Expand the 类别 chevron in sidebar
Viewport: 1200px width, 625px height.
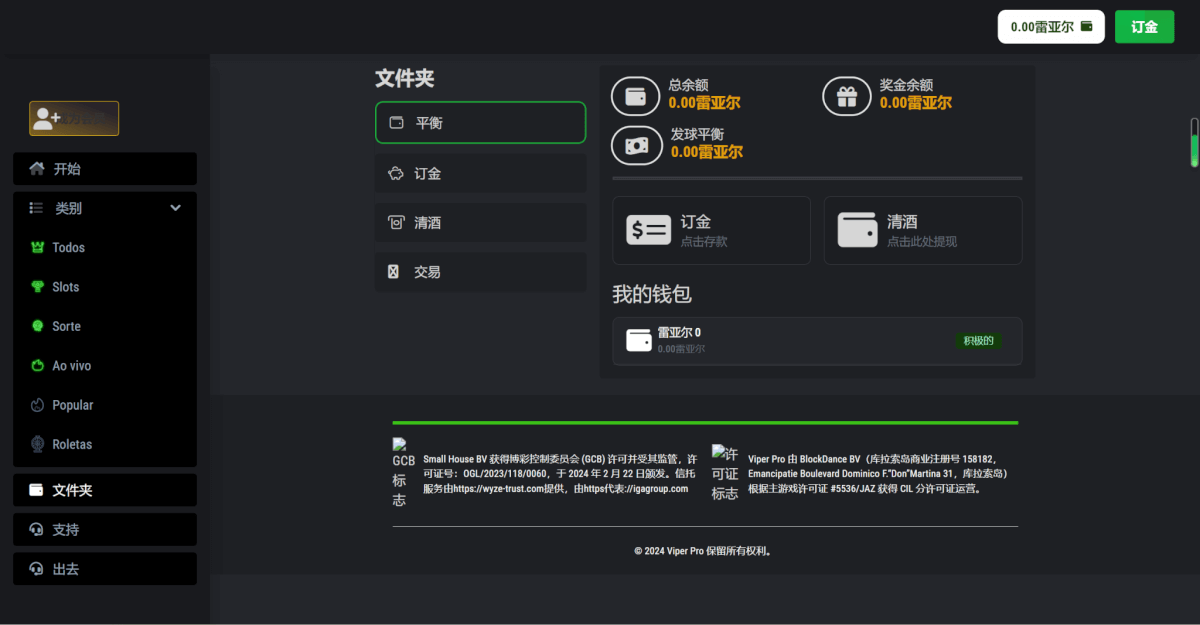click(175, 208)
